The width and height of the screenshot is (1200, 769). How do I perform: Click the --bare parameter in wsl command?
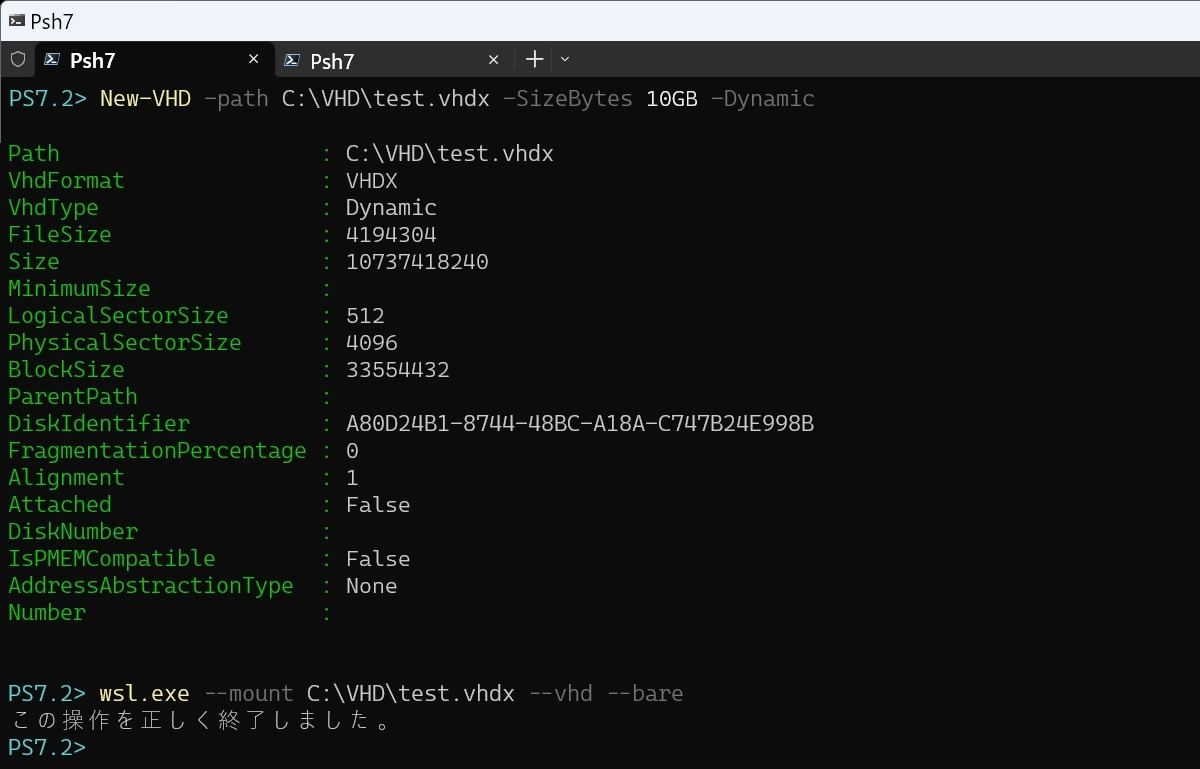click(645, 693)
